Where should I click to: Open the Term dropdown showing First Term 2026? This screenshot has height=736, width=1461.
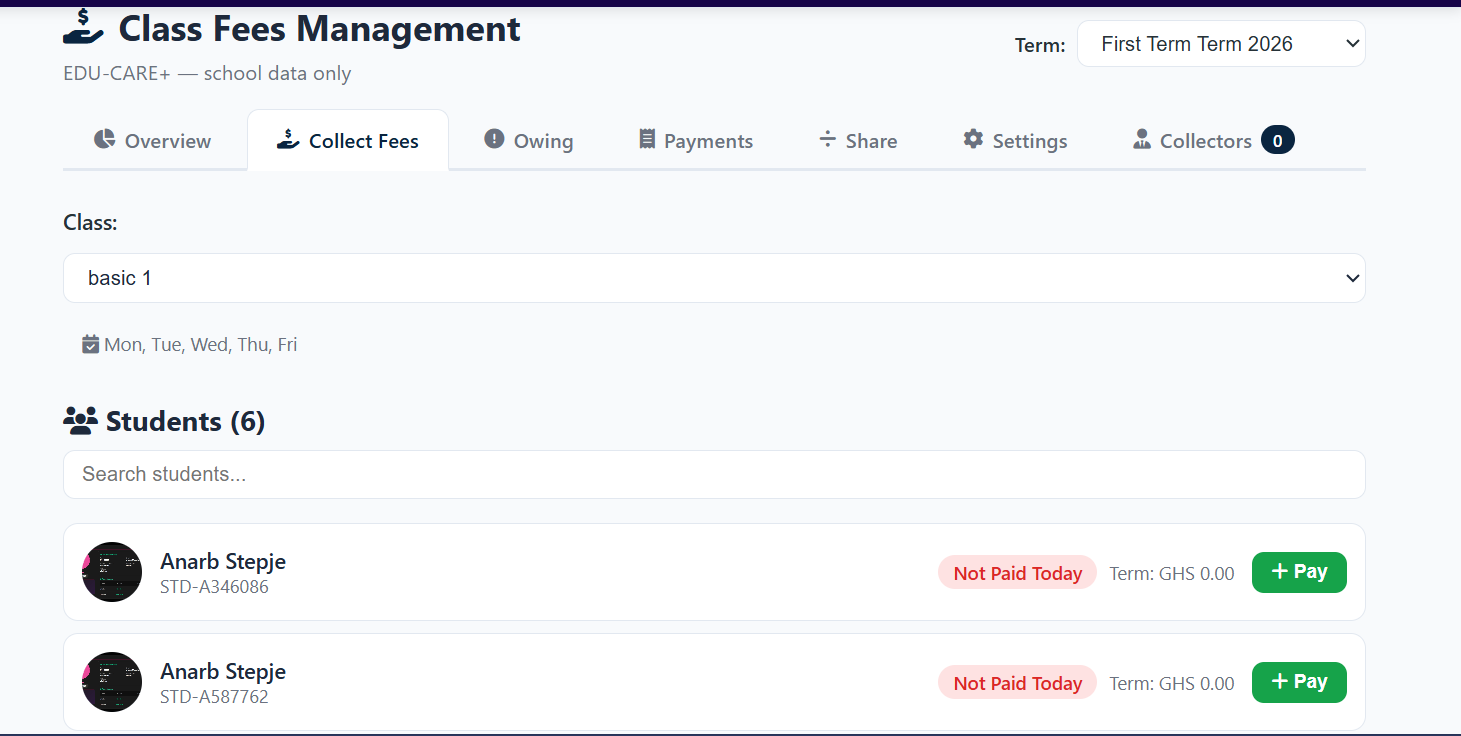(1220, 44)
